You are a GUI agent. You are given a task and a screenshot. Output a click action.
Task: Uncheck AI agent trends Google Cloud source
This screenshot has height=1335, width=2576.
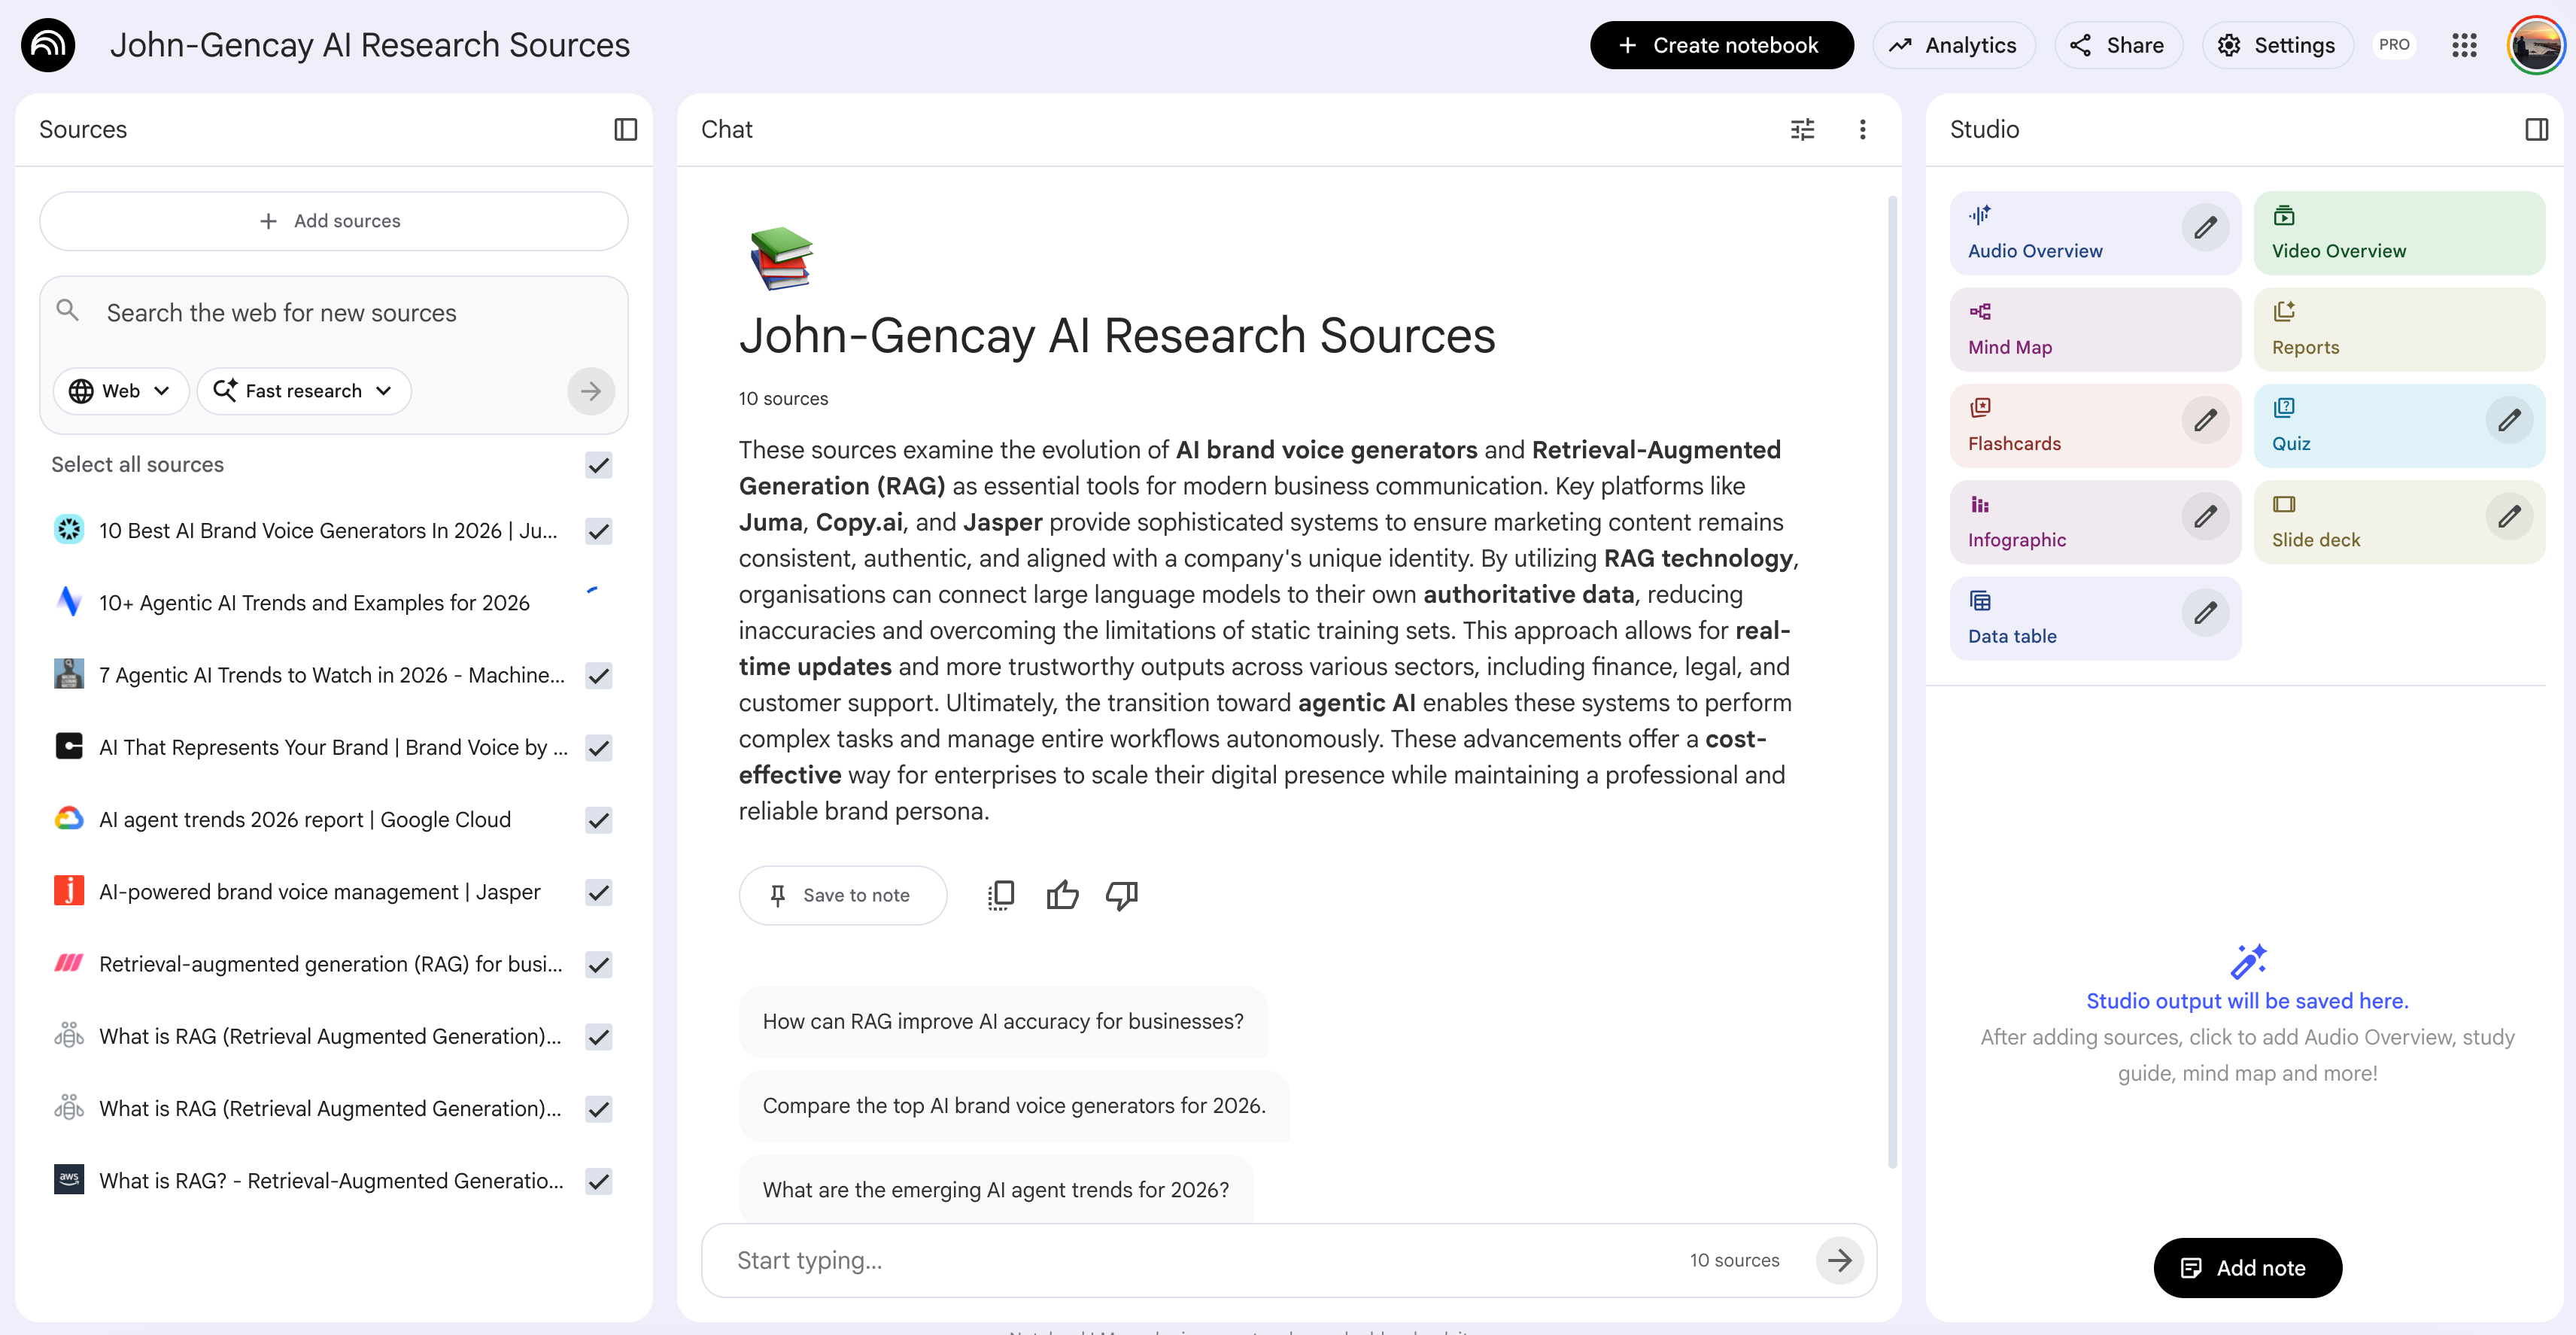pyautogui.click(x=598, y=820)
